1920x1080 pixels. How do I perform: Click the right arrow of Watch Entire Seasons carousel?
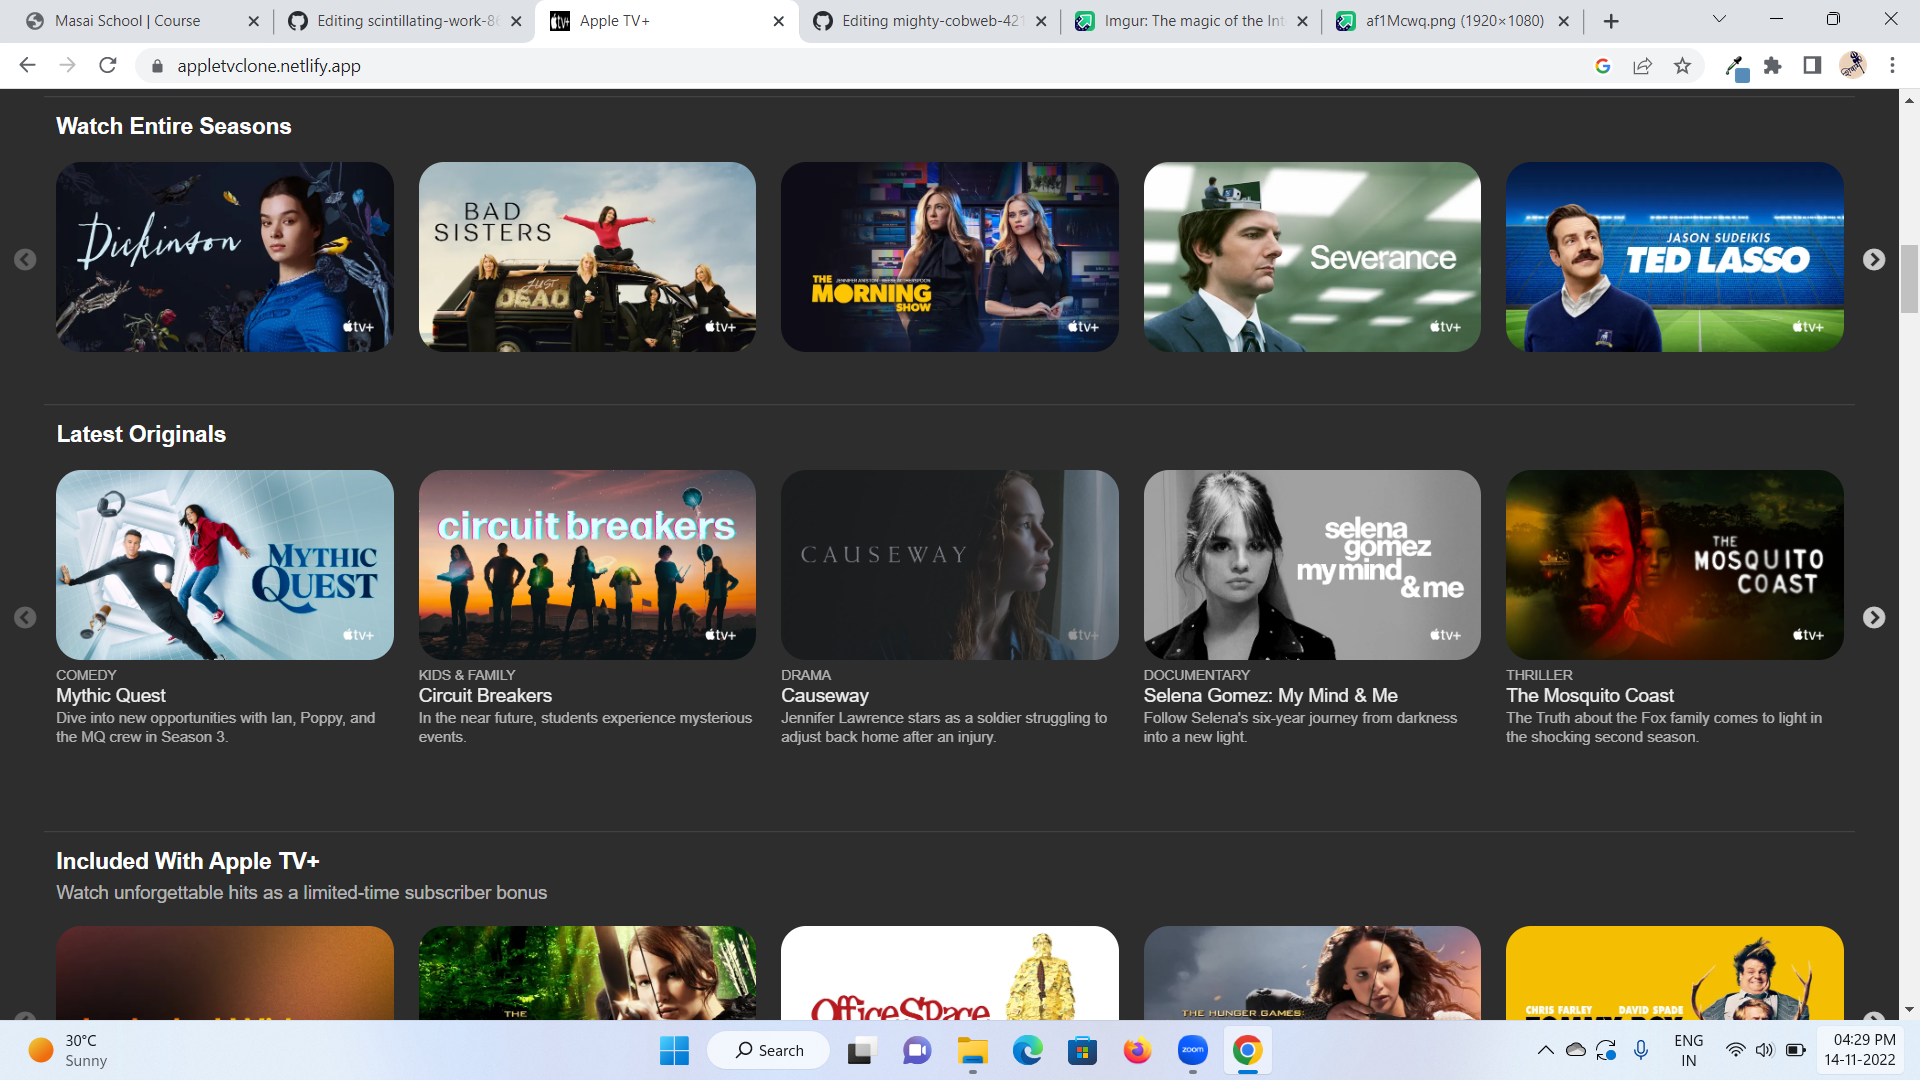1873,259
